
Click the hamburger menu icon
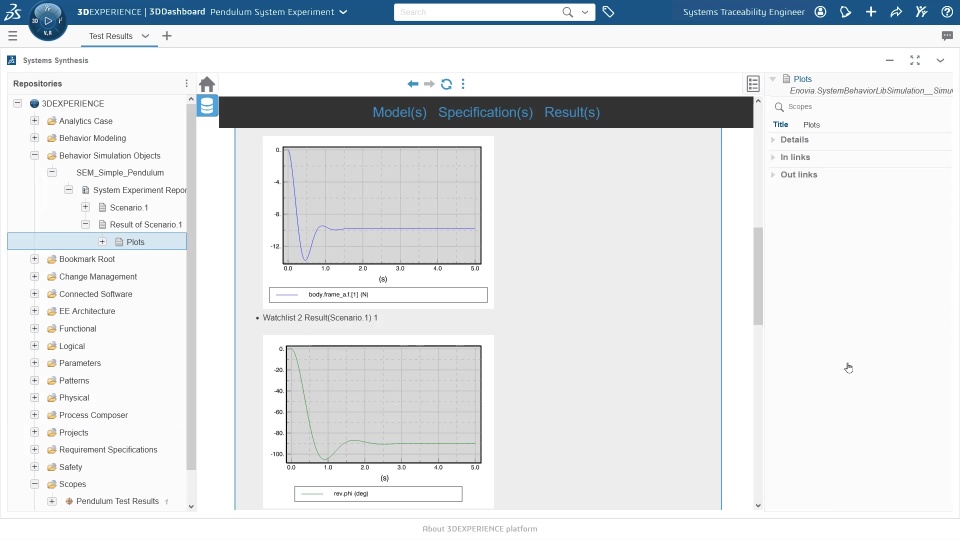click(x=12, y=36)
